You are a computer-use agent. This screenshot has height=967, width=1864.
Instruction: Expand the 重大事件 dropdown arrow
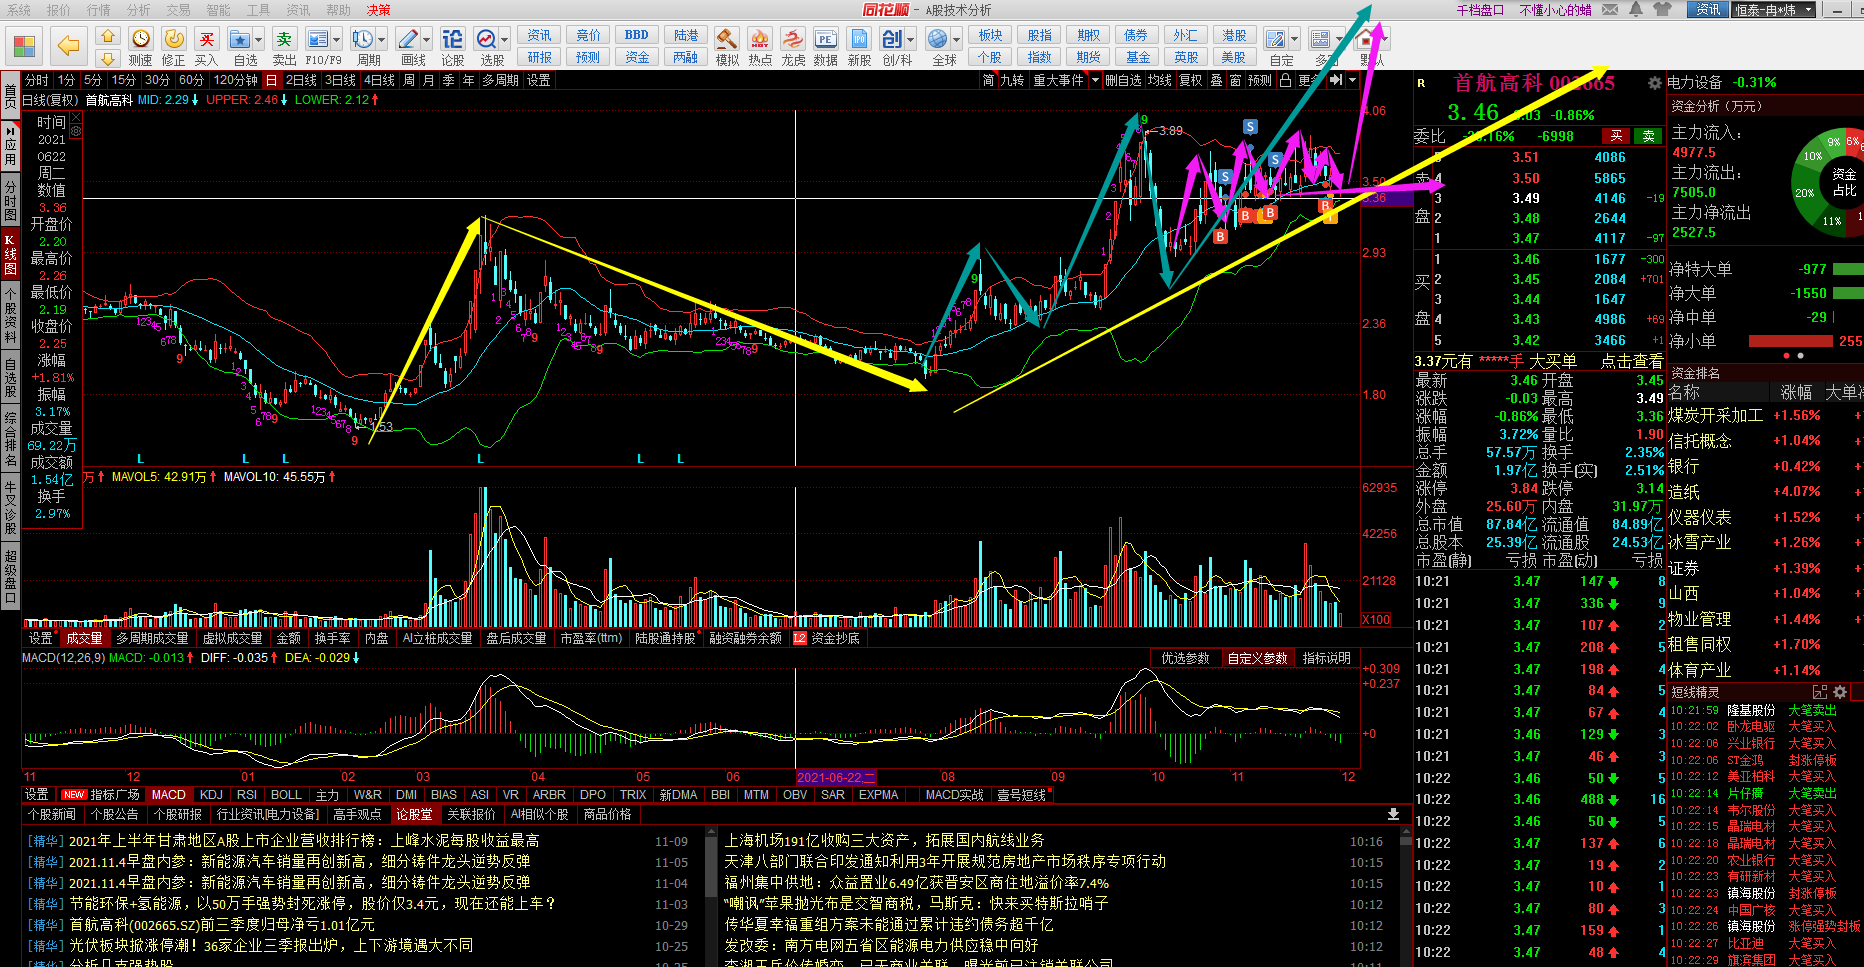[x=1095, y=80]
